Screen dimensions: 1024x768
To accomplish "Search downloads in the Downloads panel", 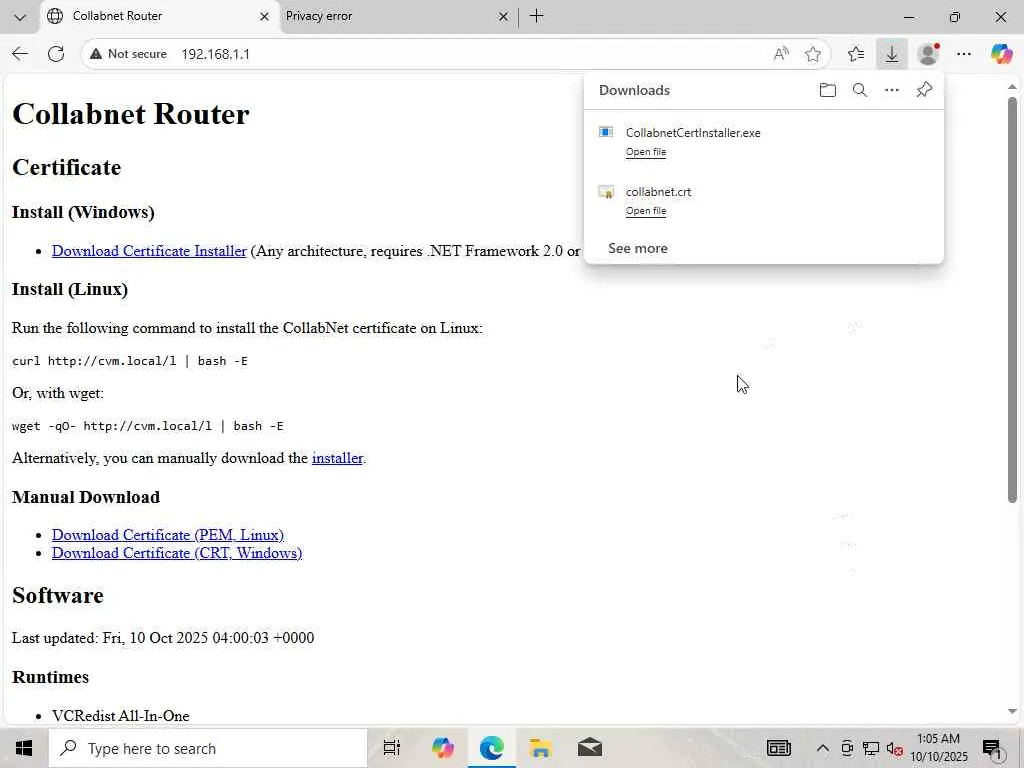I will (860, 90).
